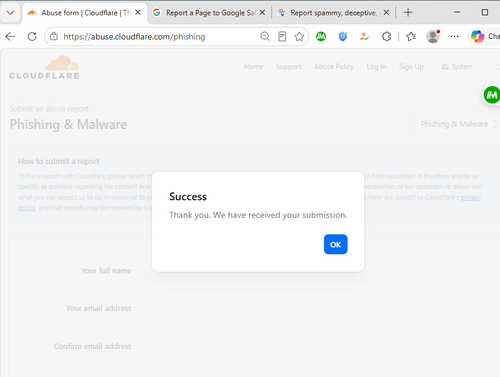View site information lock icon

click(54, 36)
